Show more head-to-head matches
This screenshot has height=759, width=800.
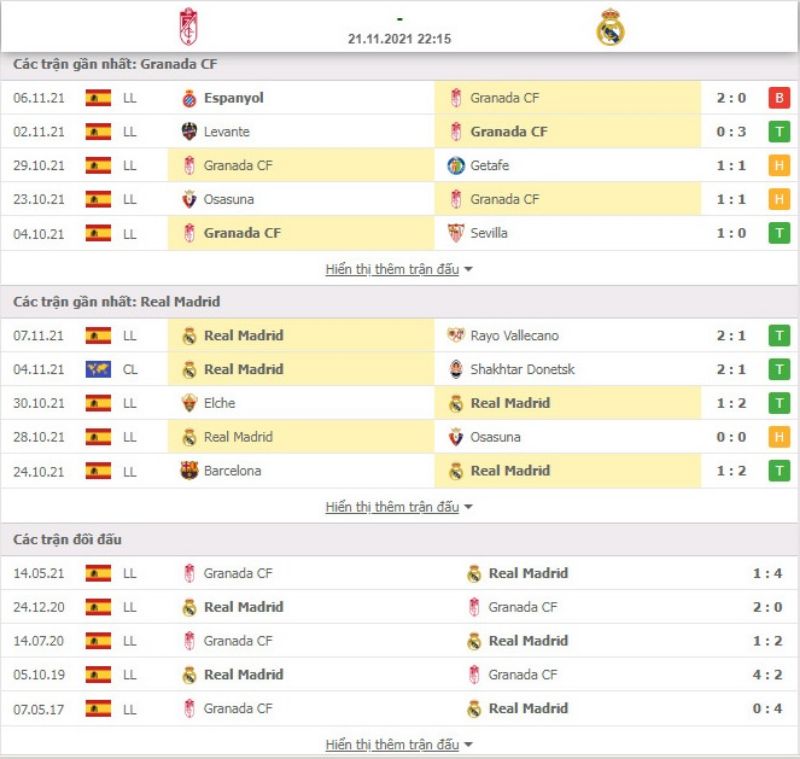(399, 744)
